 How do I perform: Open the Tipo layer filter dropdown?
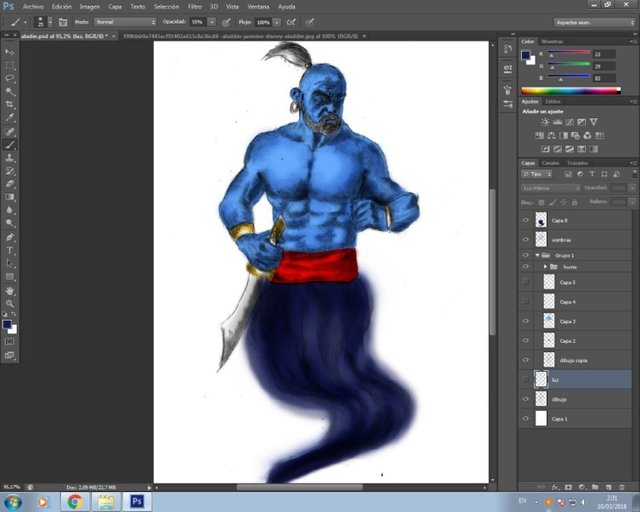coord(537,174)
